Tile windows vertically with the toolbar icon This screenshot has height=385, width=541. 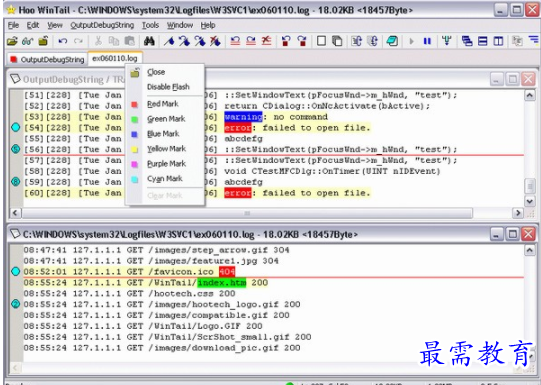(498, 41)
